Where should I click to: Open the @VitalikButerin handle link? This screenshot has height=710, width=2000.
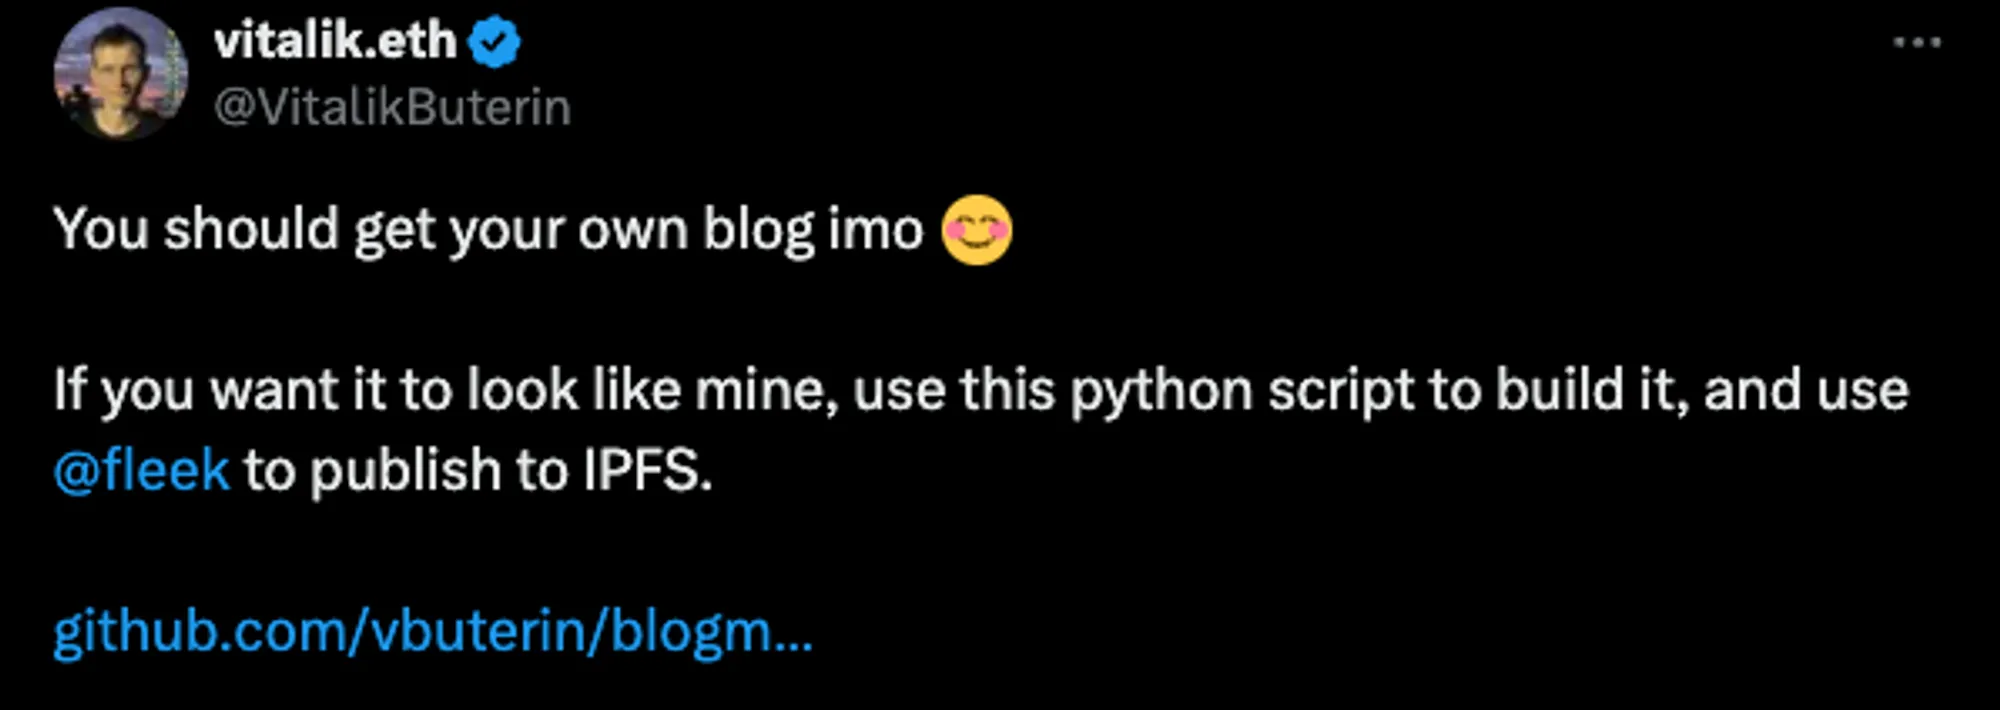[392, 107]
